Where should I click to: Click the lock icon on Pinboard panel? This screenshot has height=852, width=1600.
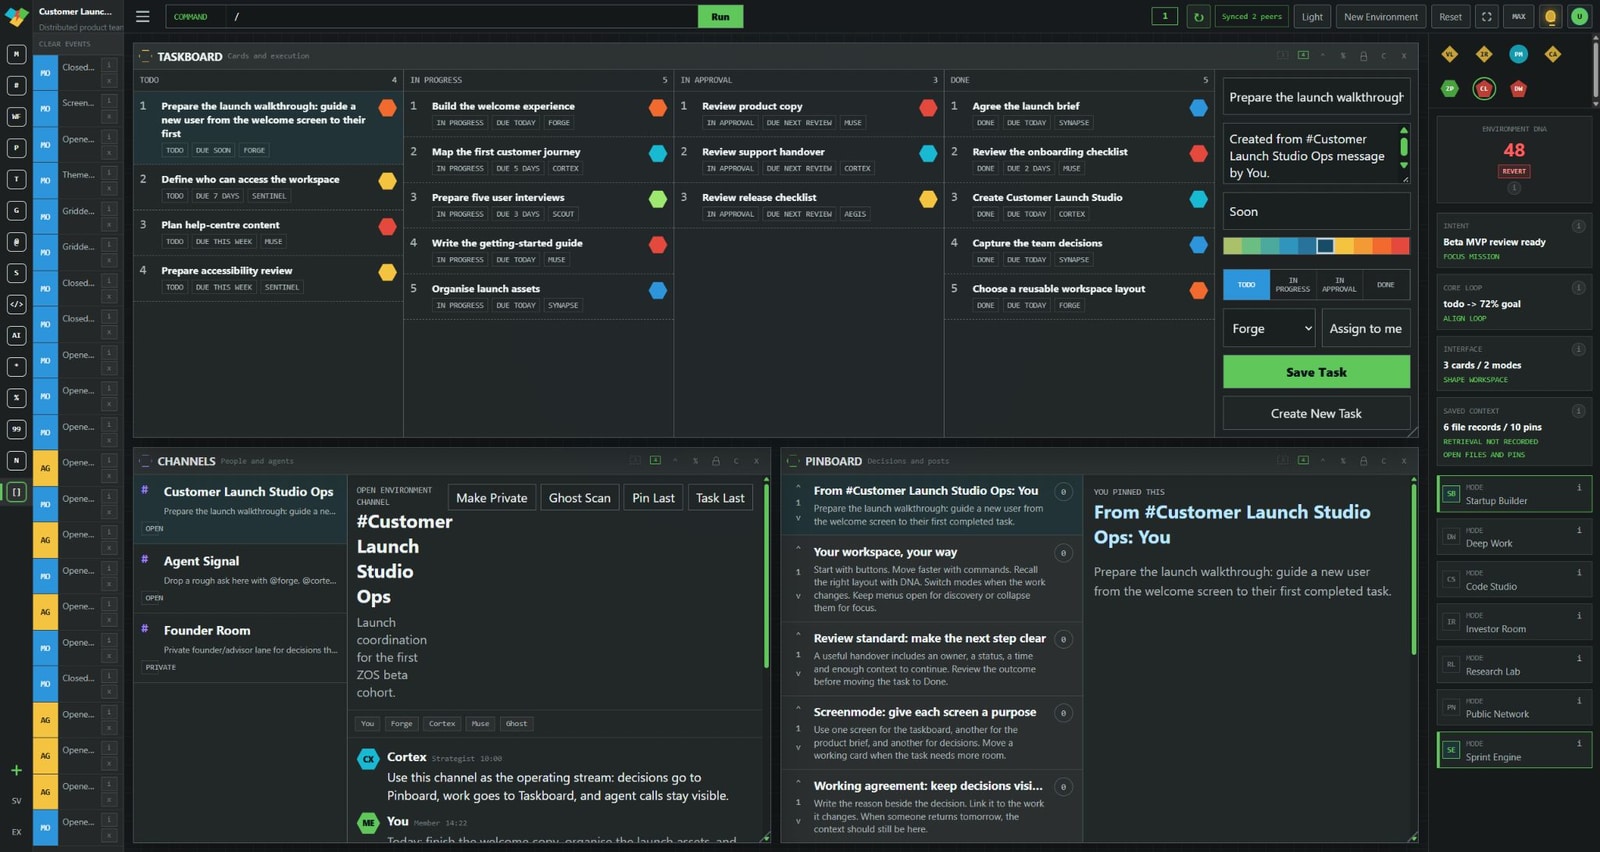tap(1363, 461)
